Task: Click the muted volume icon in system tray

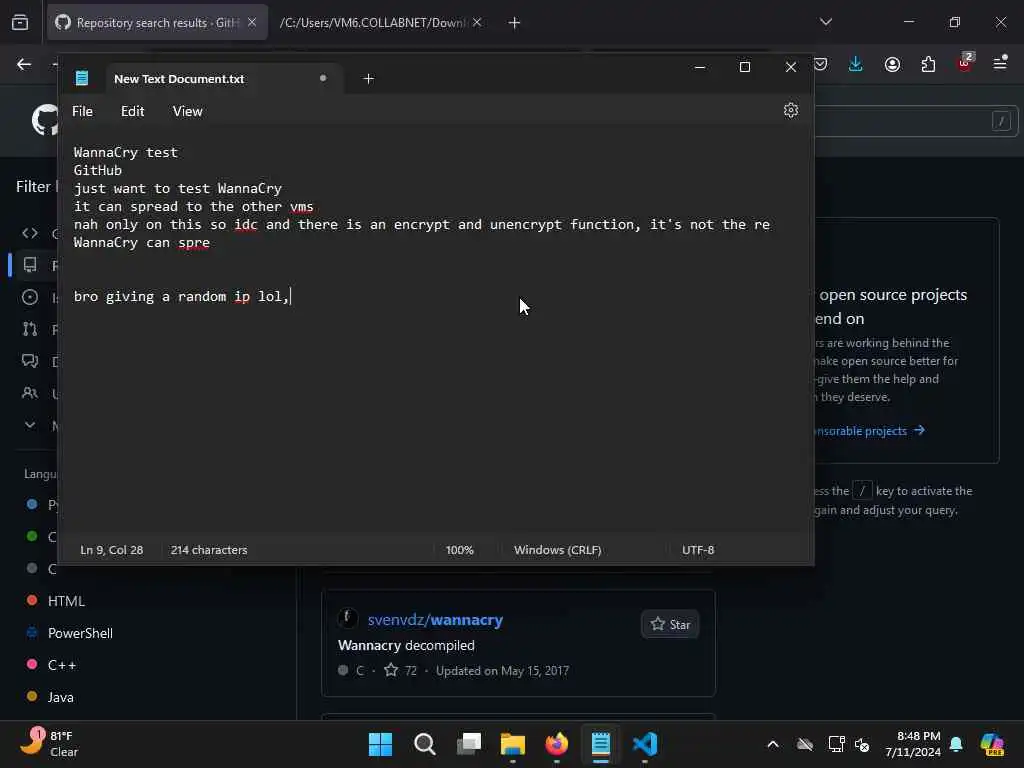Action: point(862,744)
